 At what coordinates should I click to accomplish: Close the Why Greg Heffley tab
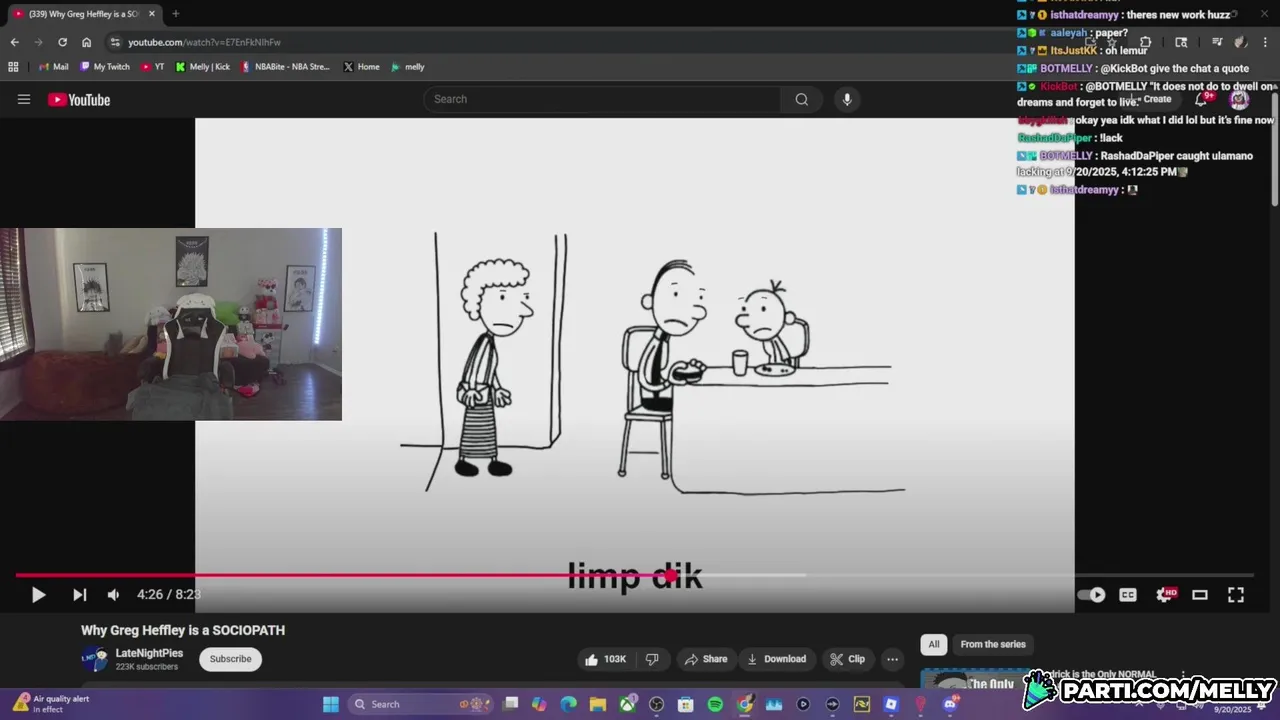[x=152, y=14]
